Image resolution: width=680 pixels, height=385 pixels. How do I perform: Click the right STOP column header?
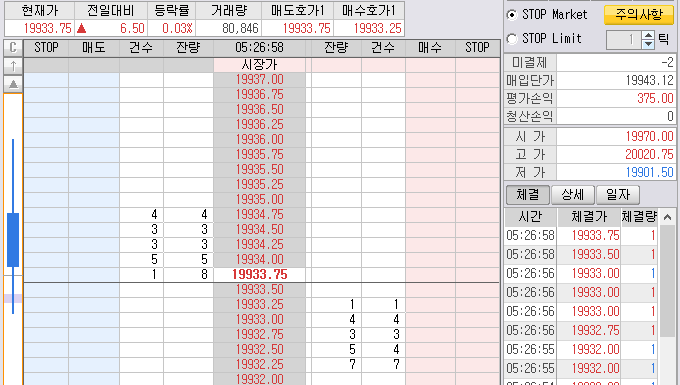[478, 47]
